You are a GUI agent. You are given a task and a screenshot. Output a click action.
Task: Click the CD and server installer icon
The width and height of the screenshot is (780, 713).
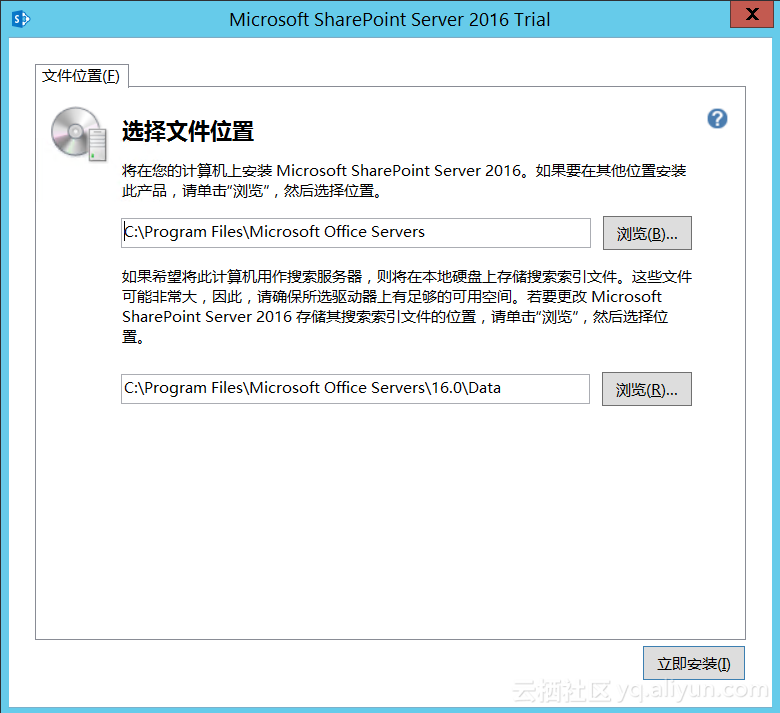pyautogui.click(x=79, y=134)
